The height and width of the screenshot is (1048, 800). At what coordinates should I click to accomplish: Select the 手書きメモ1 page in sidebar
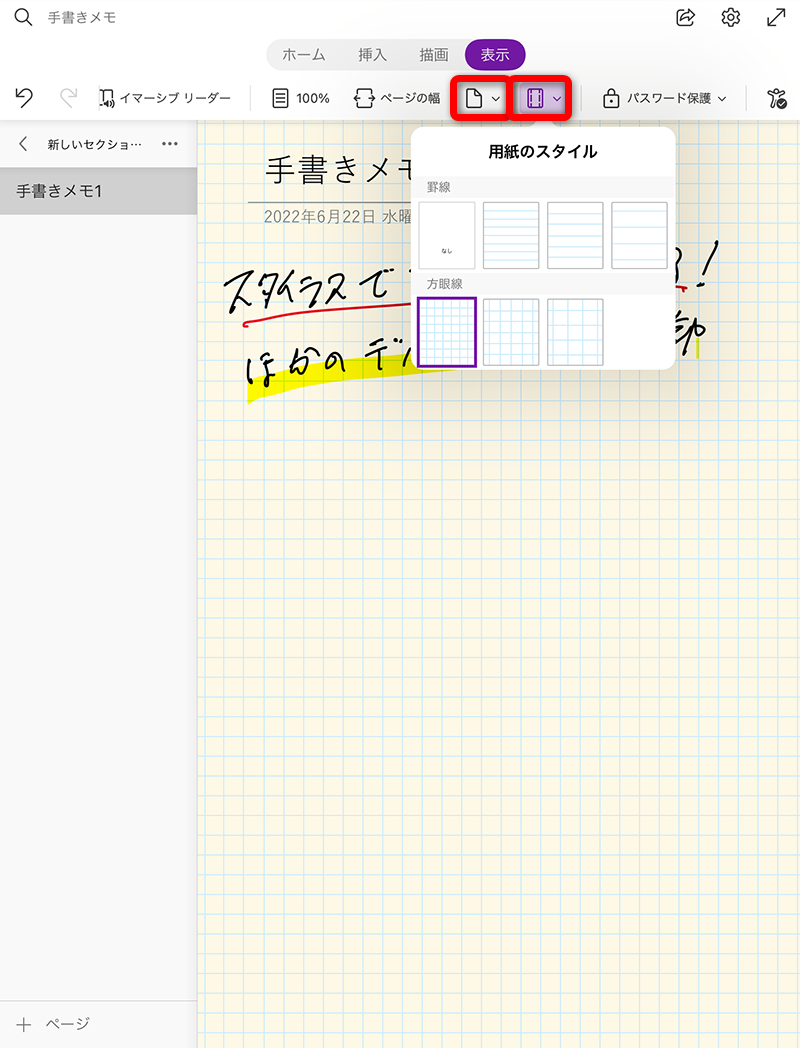60,190
